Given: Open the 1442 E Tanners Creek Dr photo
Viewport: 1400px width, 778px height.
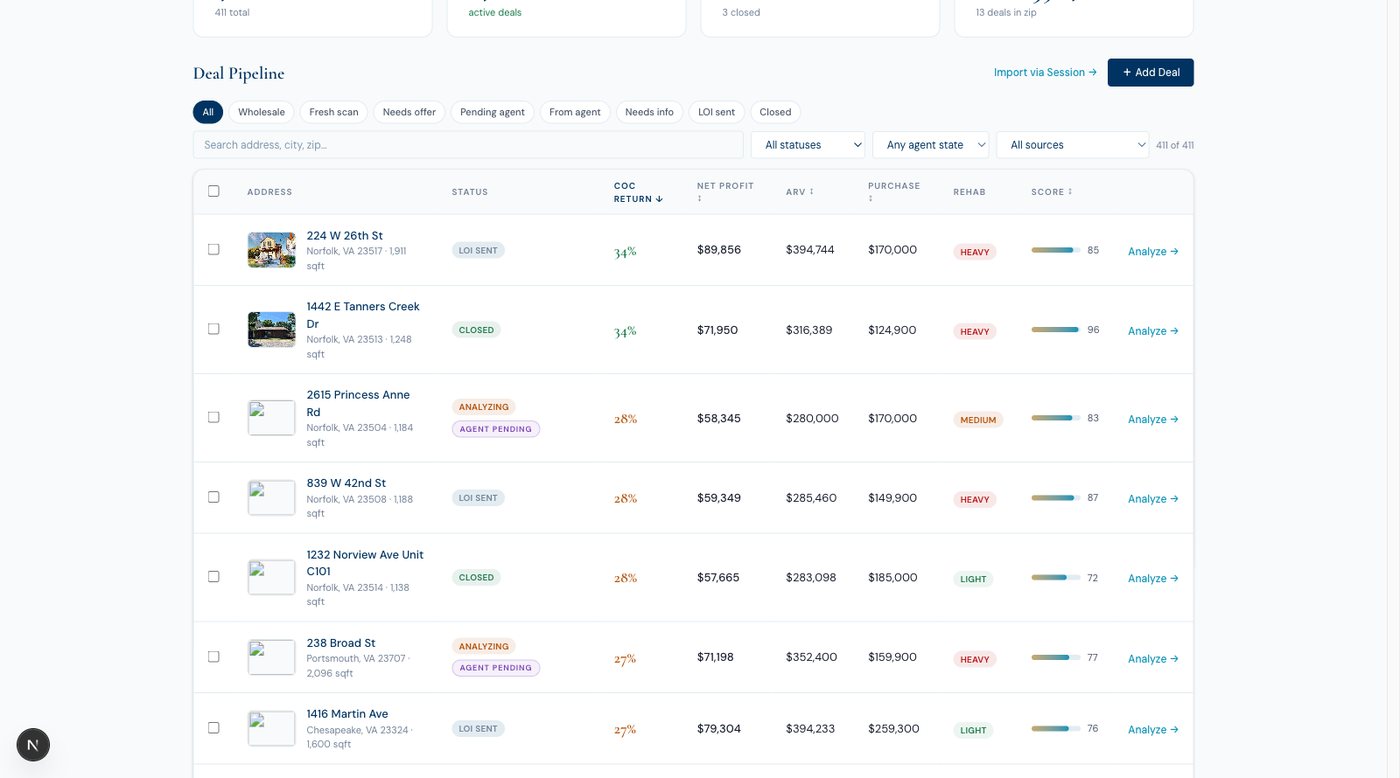Looking at the screenshot, I should coord(272,330).
